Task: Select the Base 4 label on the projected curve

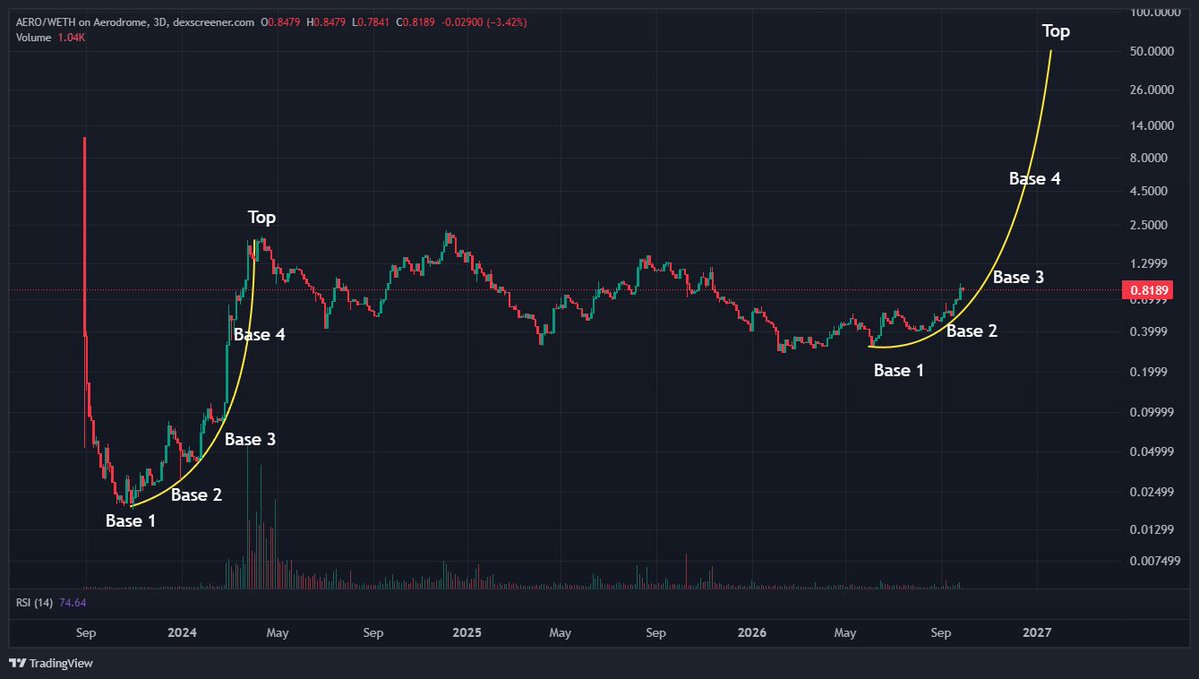Action: click(1035, 179)
